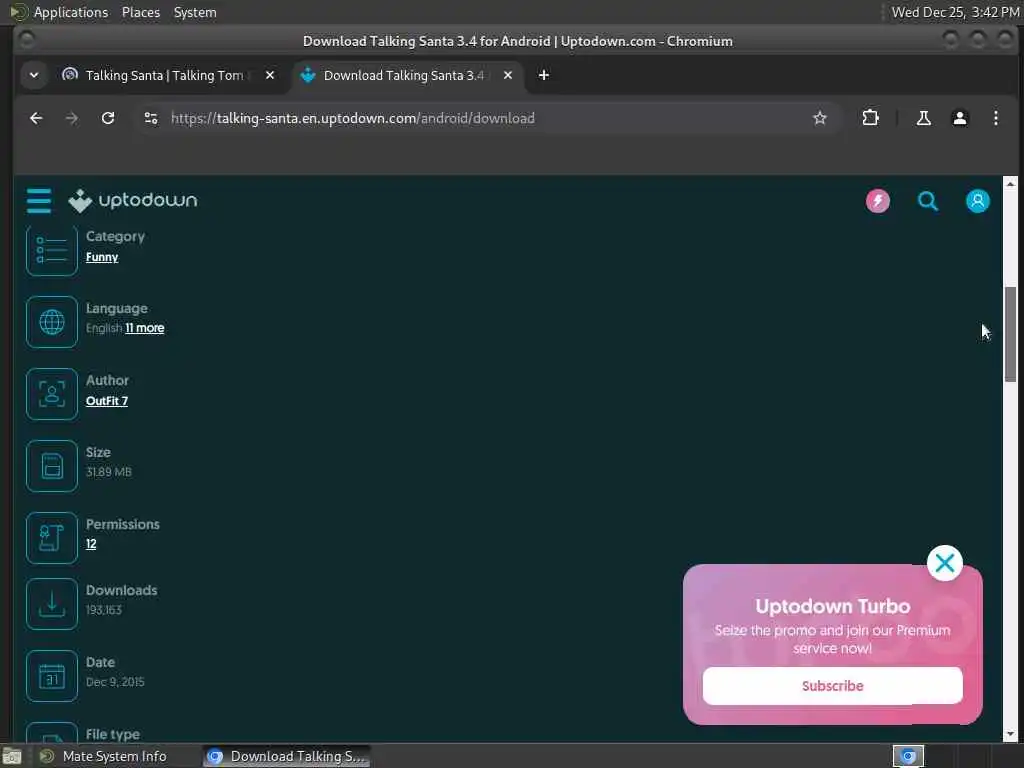
Task: Close the Download Talking Santa 3.4 tab
Action: 507,75
